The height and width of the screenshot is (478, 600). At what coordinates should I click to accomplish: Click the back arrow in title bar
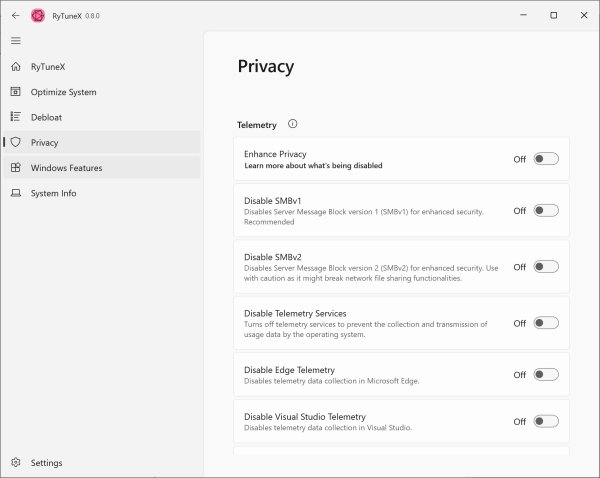point(15,16)
